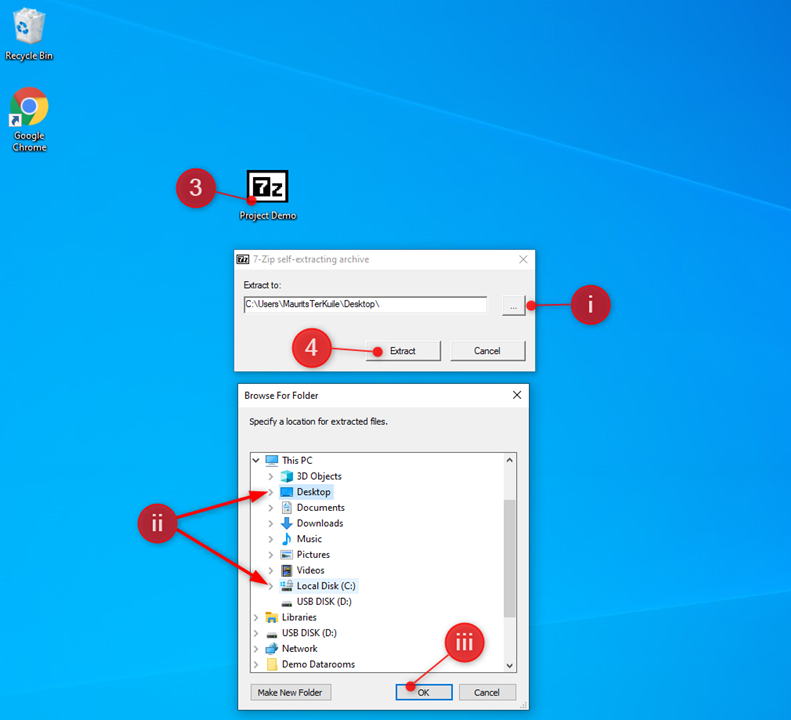
Task: Expand the Videos node
Action: (271, 570)
